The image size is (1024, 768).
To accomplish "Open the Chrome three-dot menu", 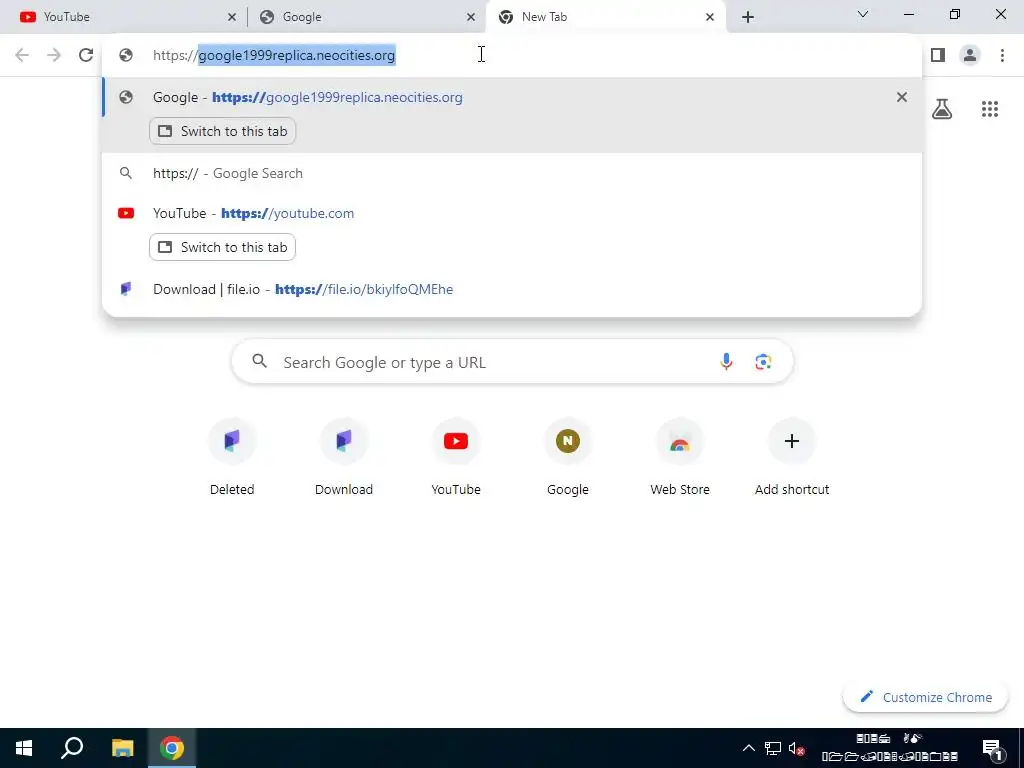I will pos(1002,55).
